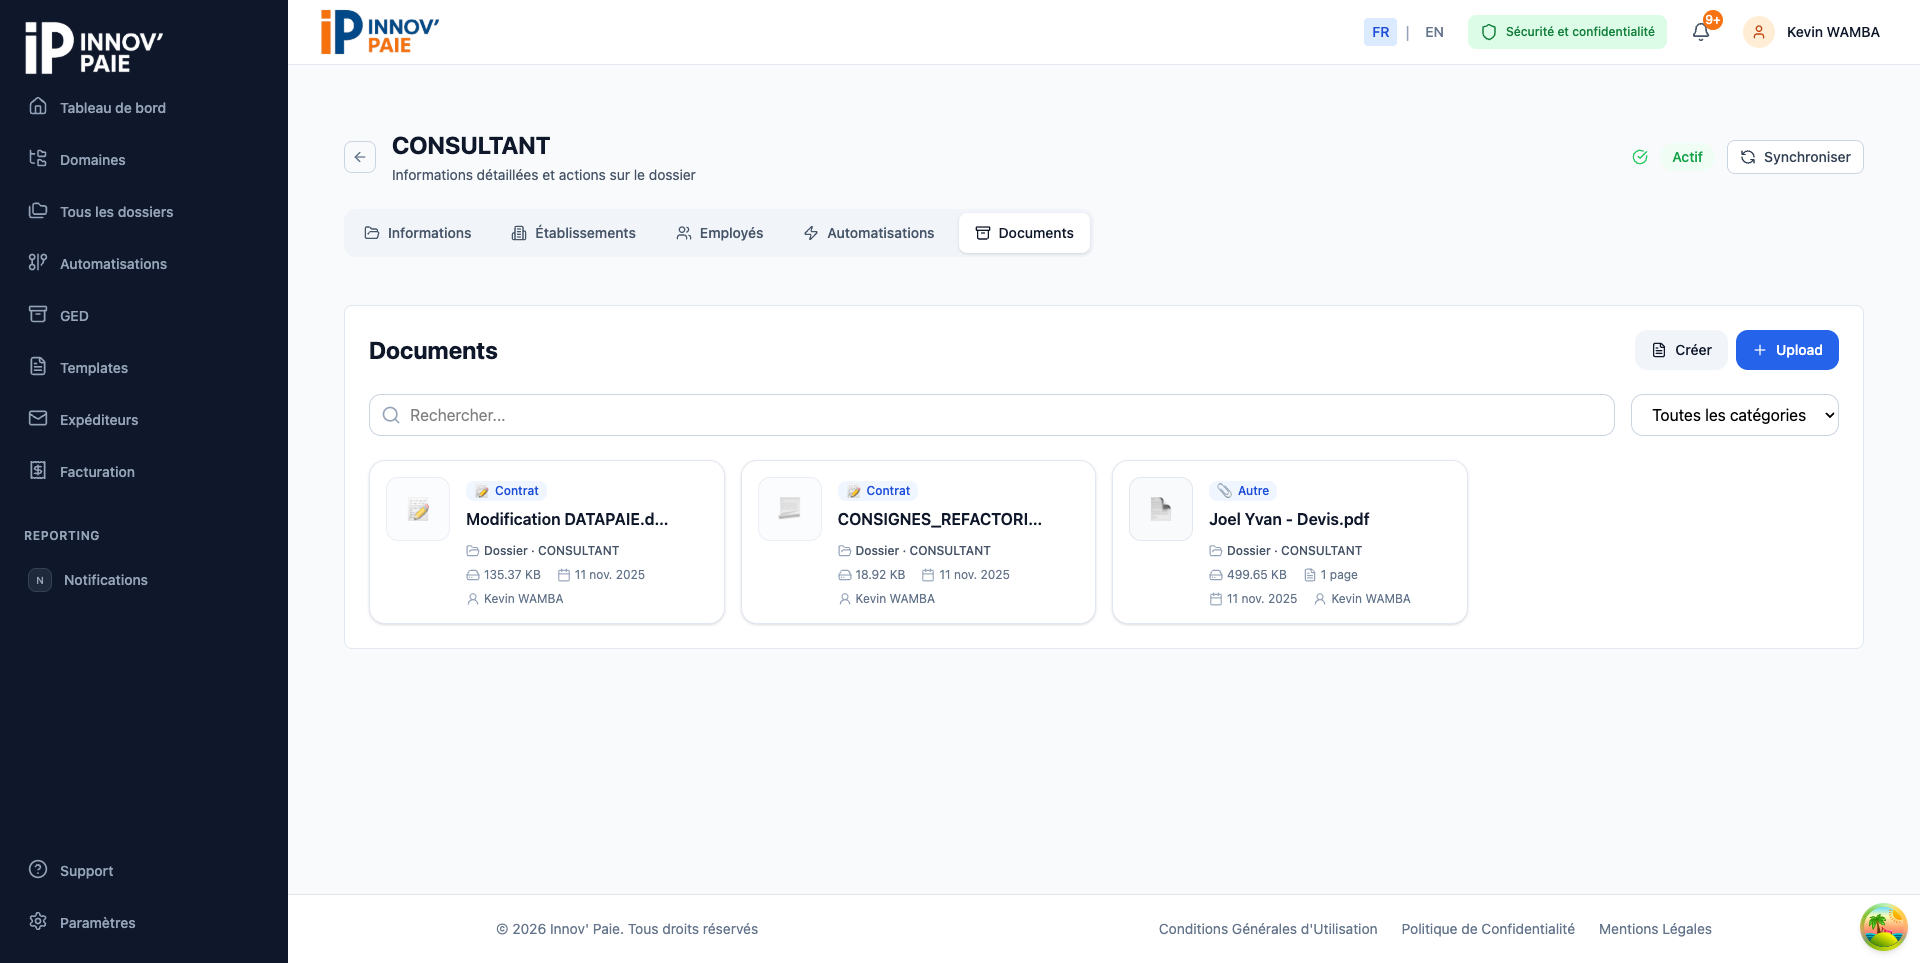Click the floating beach icon bottom-right
Image resolution: width=1920 pixels, height=963 pixels.
pos(1883,926)
